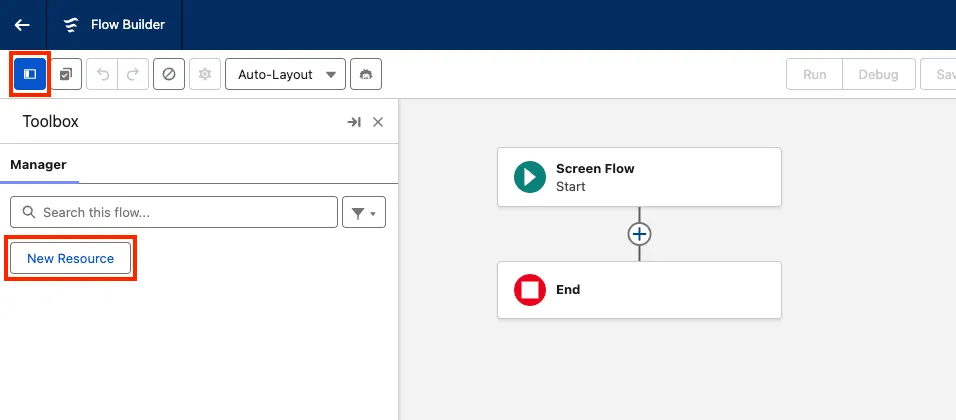956x420 pixels.
Task: Click the New Resource button
Action: 70,258
